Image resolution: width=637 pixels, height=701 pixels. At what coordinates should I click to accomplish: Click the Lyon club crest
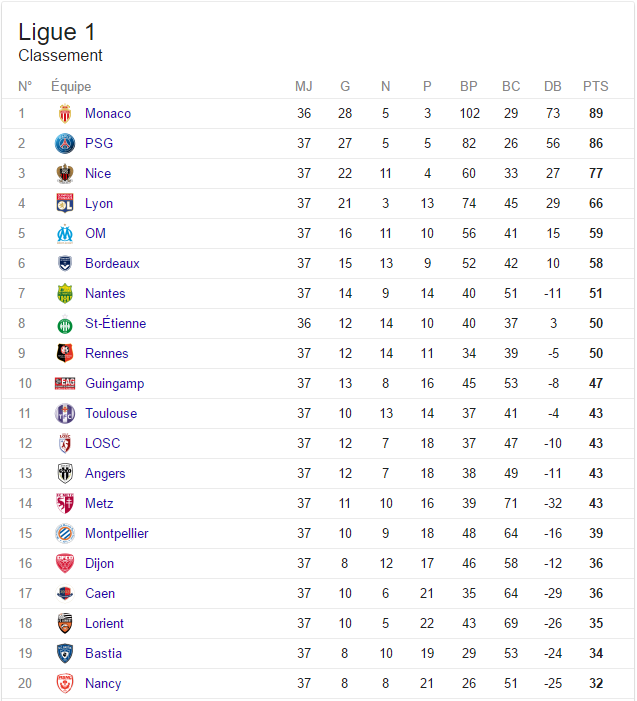point(65,203)
